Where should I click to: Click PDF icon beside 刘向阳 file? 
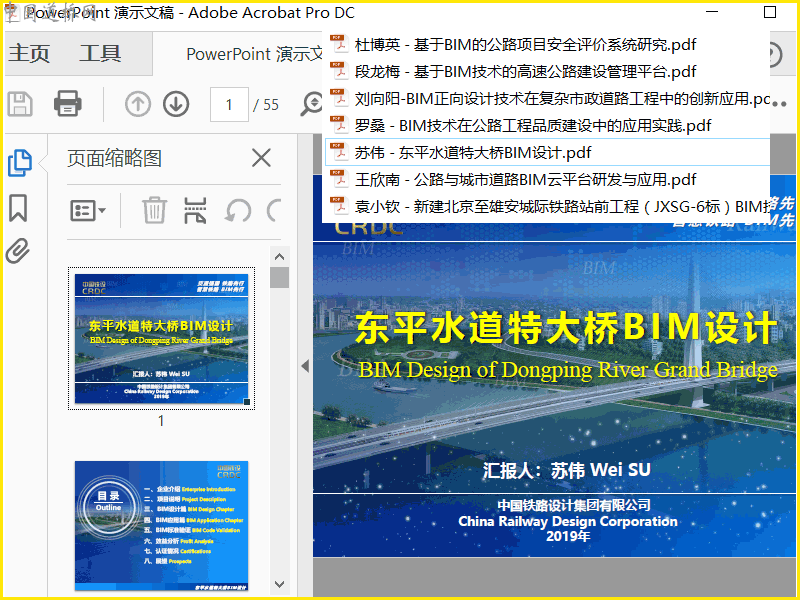(339, 98)
